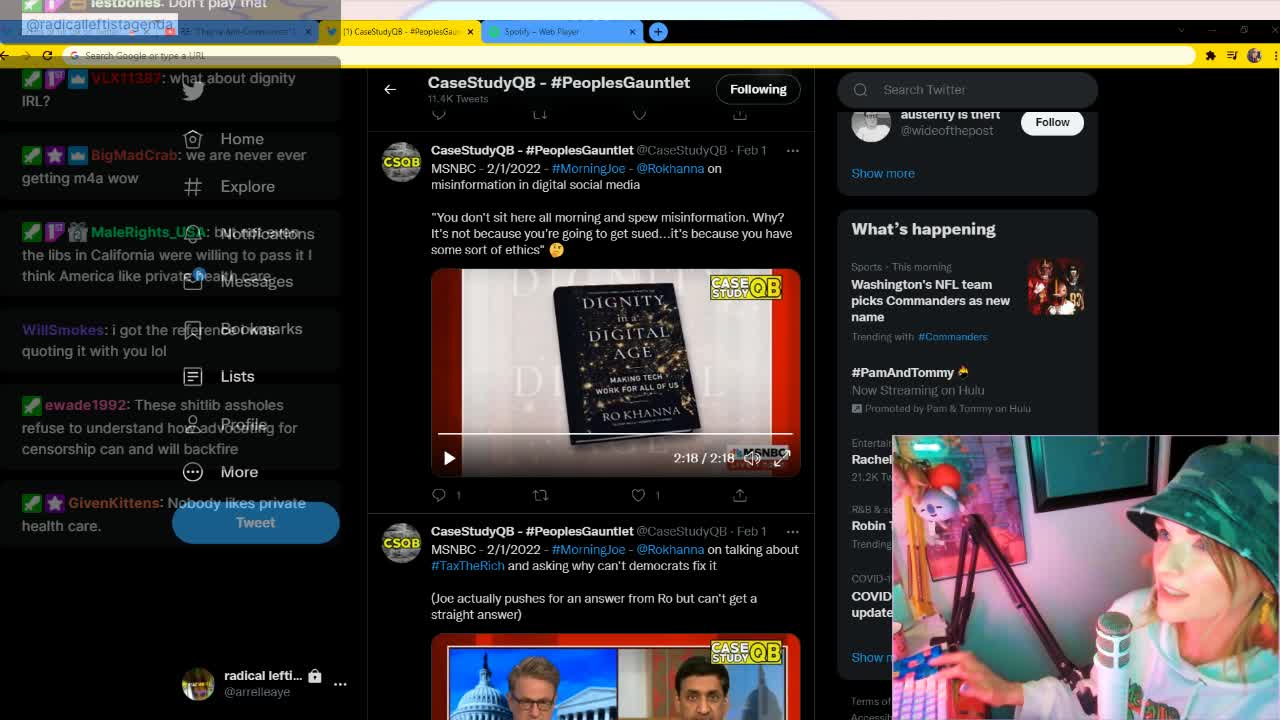This screenshot has height=720, width=1280.
Task: Open the #PamAndTommy promoted trend
Action: point(902,372)
